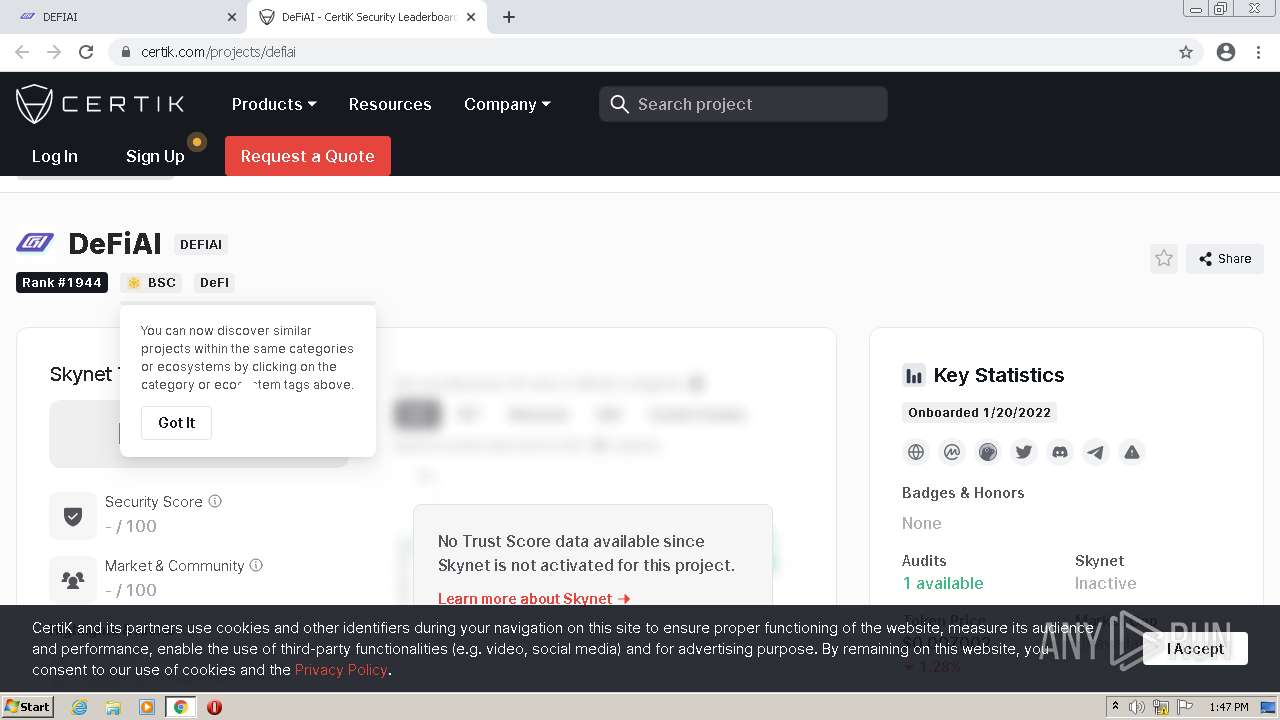Click Learn more about Skynet link

point(534,599)
